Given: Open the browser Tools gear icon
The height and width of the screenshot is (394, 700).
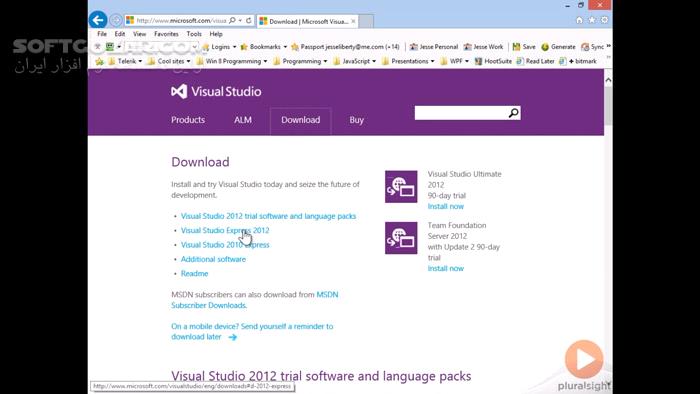Looking at the screenshot, I should [604, 20].
